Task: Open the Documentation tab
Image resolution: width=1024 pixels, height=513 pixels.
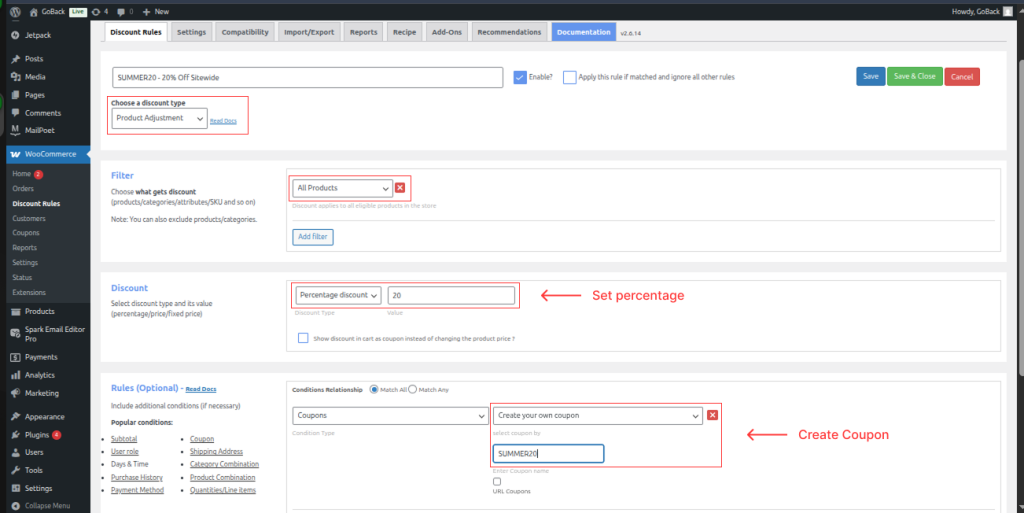Action: coord(584,32)
